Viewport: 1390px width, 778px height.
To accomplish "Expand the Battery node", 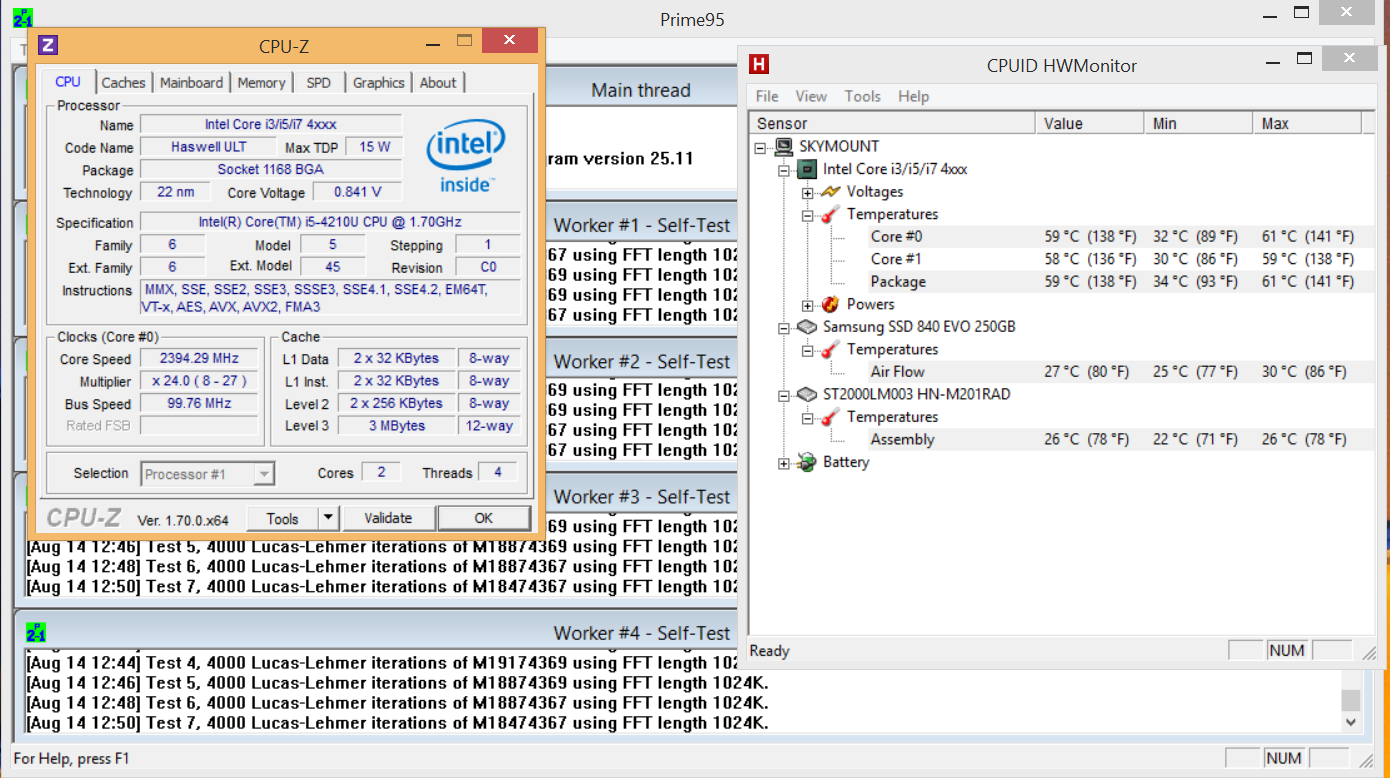I will [784, 463].
